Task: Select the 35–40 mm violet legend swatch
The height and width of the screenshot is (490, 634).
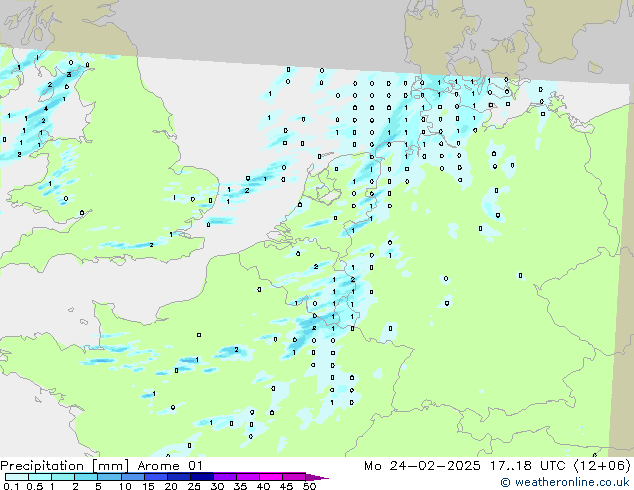Action: pyautogui.click(x=247, y=477)
